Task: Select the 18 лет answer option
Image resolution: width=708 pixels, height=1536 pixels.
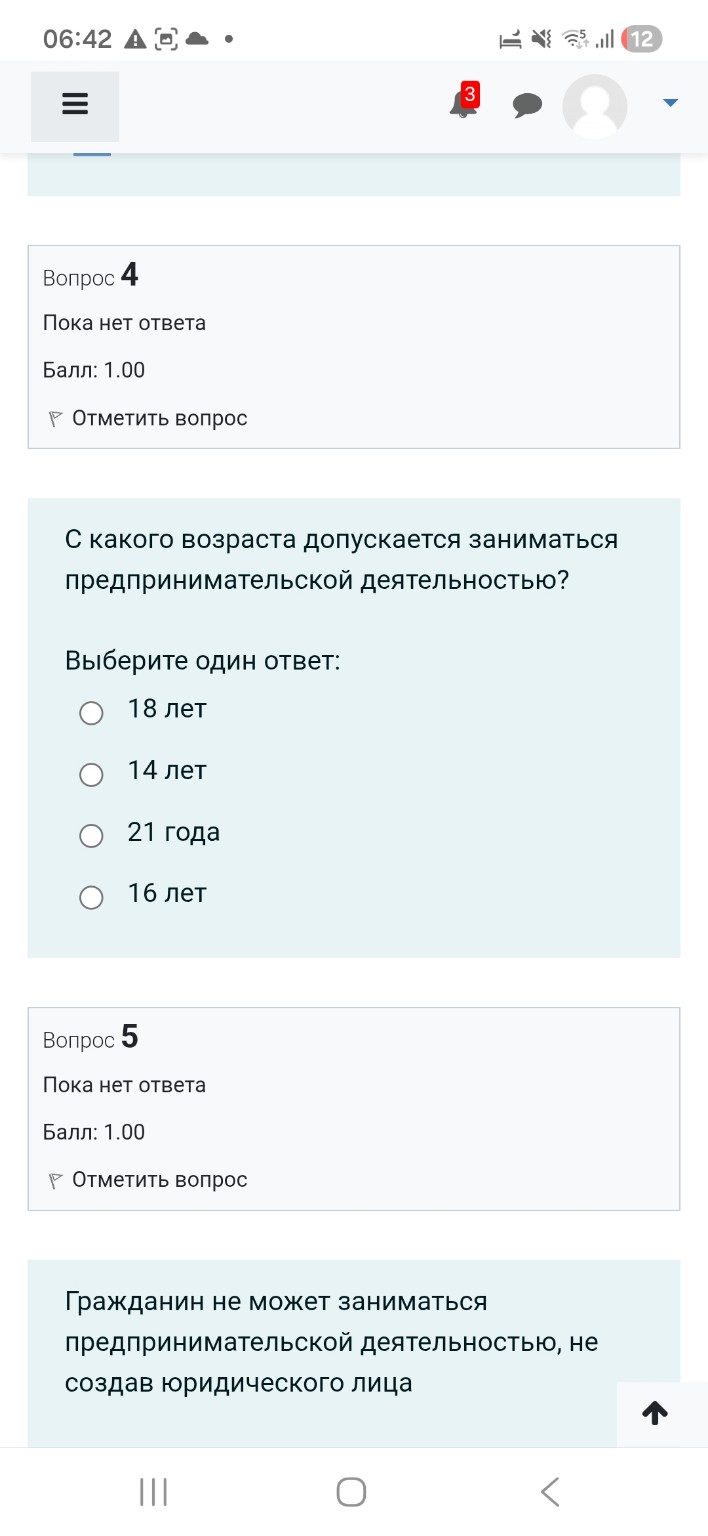Action: 91,713
